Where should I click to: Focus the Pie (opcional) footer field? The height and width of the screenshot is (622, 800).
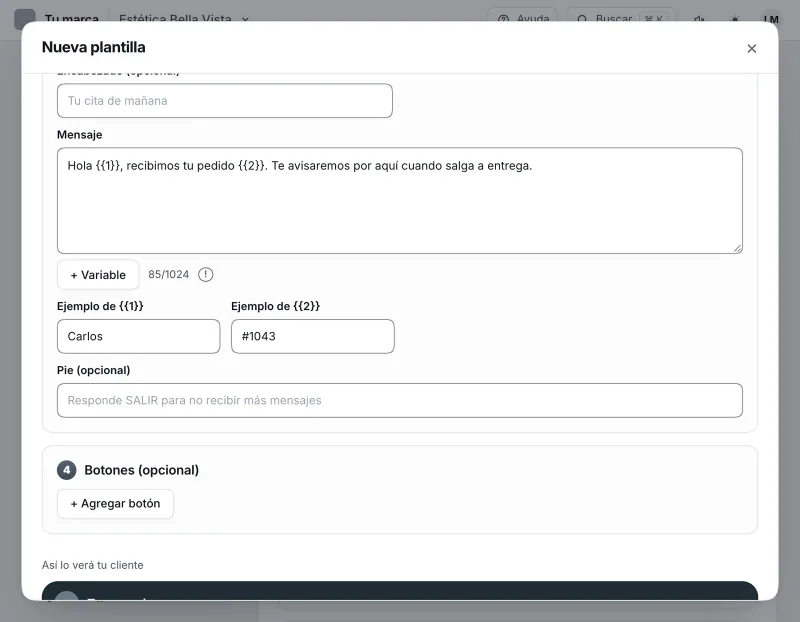point(399,401)
